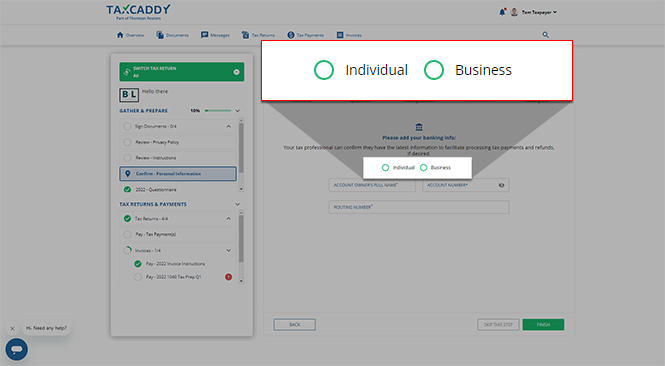Screen dimensions: 665x366
Task: Collapse the Tax Returns & Payments section
Action: 238,204
